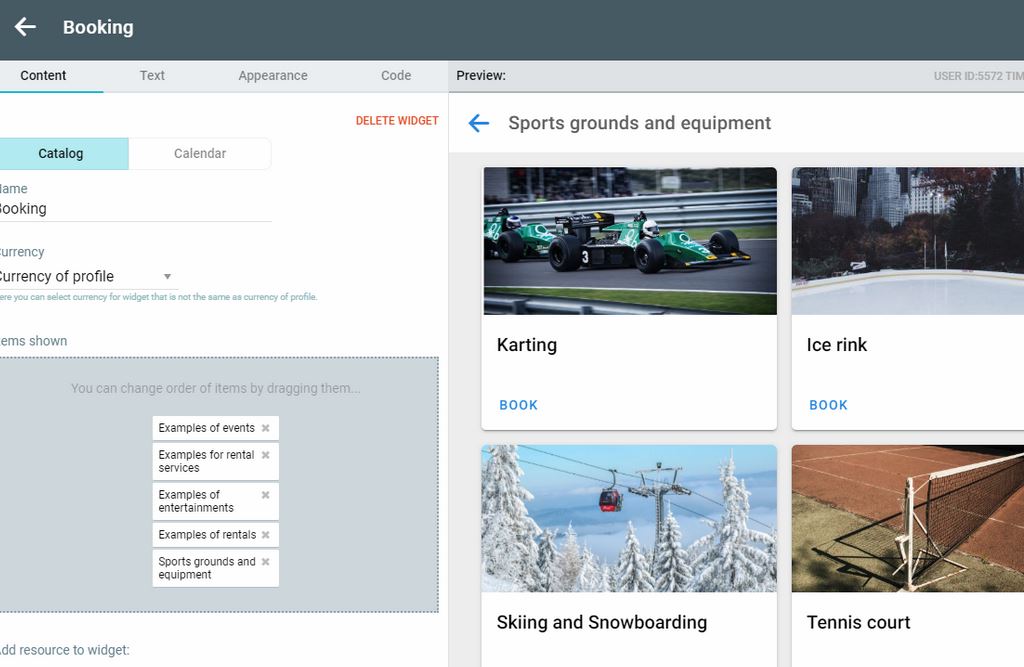Image resolution: width=1024 pixels, height=667 pixels.
Task: Click the drag-to-reorder hint text
Action: 216,388
